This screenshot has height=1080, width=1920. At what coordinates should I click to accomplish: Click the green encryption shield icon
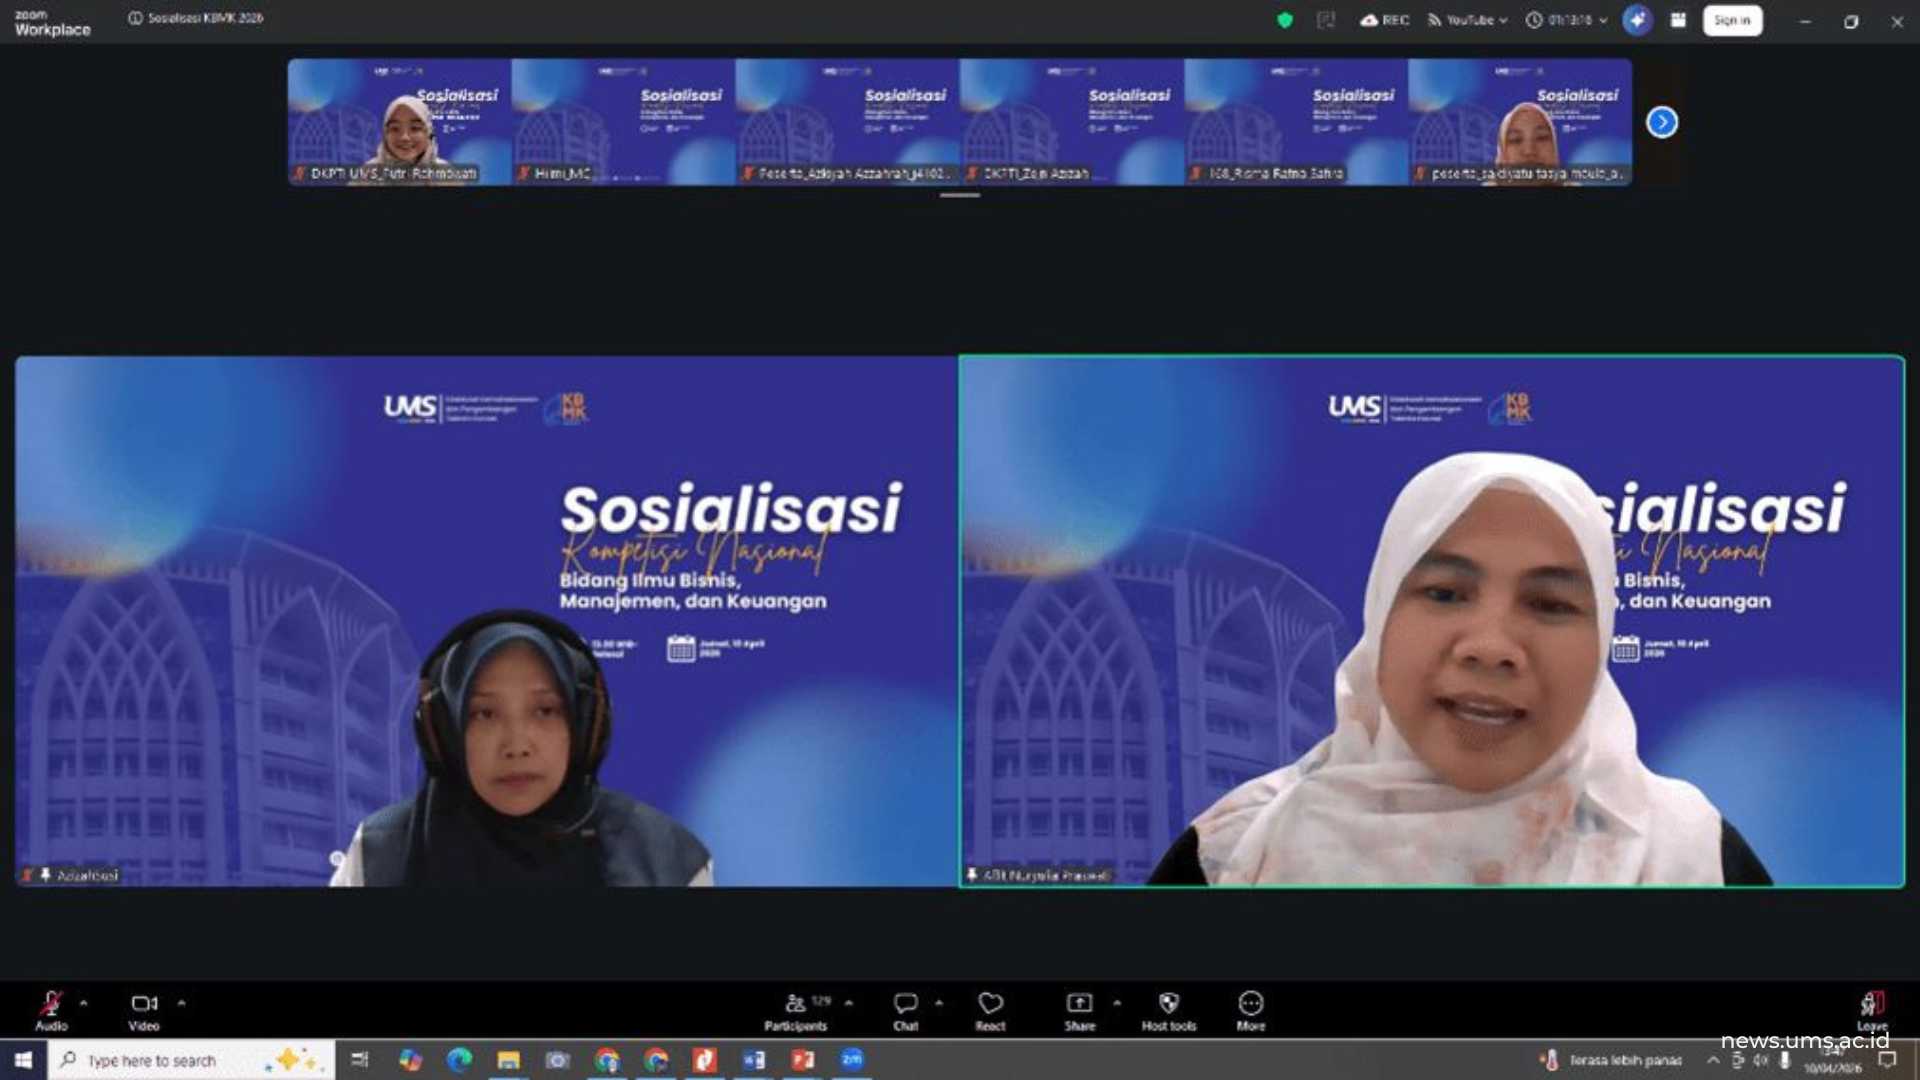coord(1285,20)
